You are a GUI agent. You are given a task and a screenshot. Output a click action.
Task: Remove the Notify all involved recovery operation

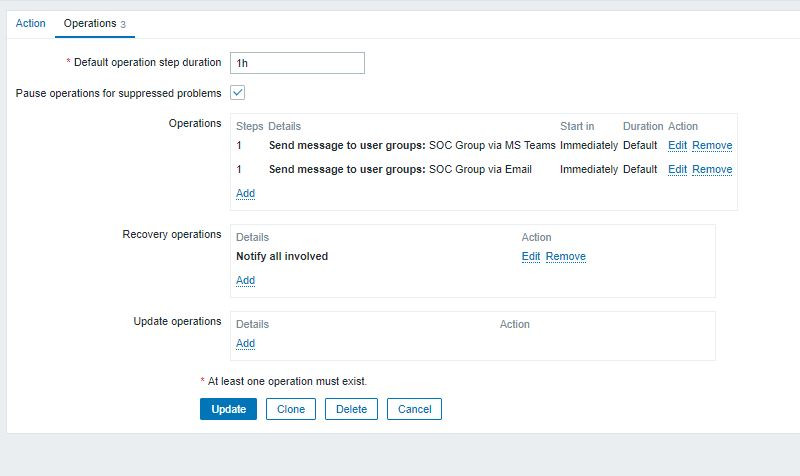pos(565,256)
